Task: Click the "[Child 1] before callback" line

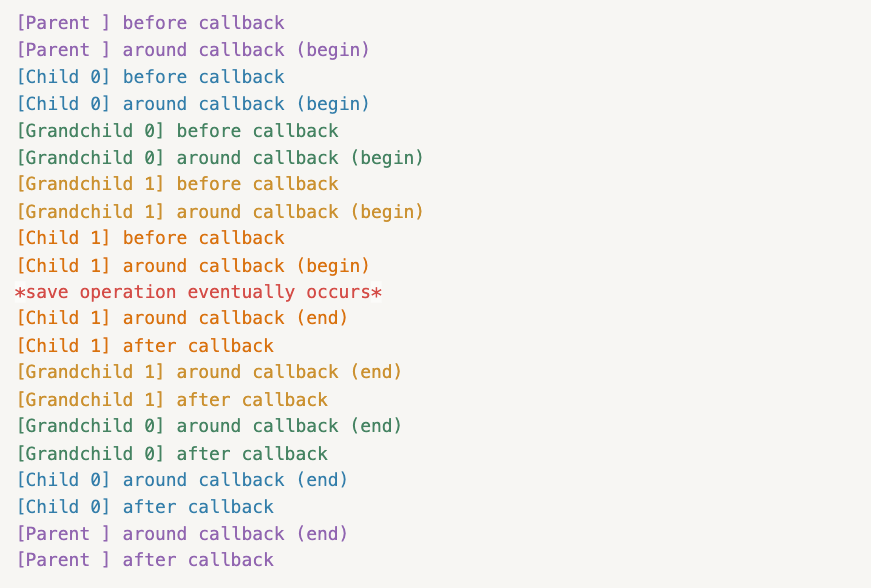Action: point(150,238)
